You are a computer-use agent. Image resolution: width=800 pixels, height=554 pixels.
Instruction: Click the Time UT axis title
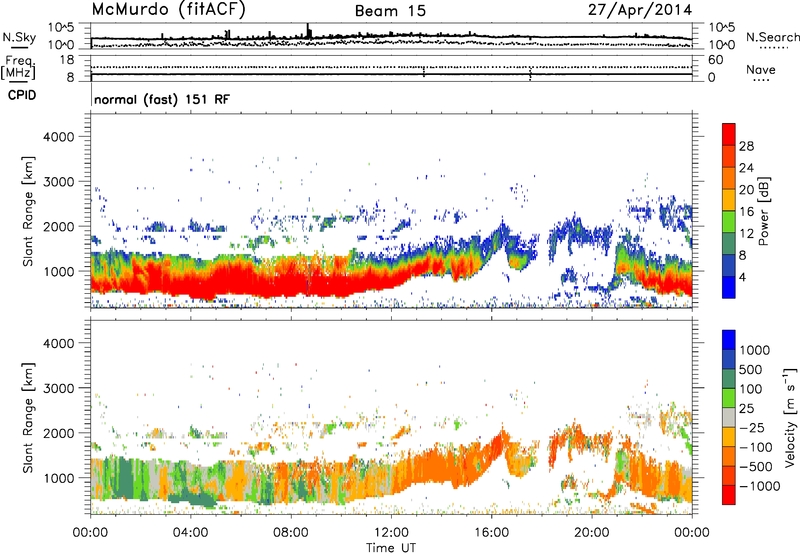[391, 547]
